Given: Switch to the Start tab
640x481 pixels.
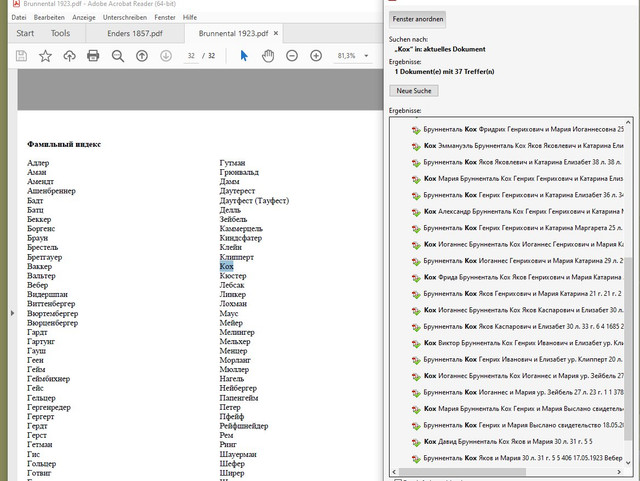Looking at the screenshot, I should tap(25, 33).
